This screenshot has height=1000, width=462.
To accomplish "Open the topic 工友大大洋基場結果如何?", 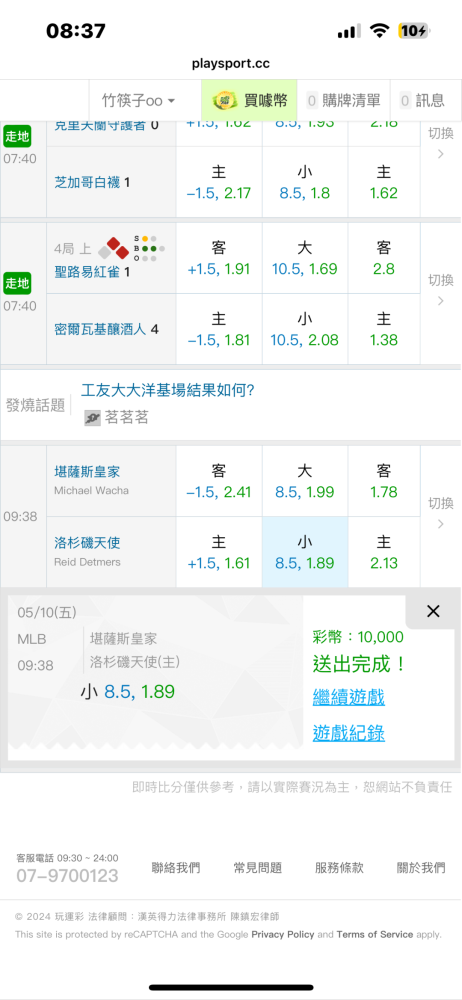I will (x=168, y=390).
